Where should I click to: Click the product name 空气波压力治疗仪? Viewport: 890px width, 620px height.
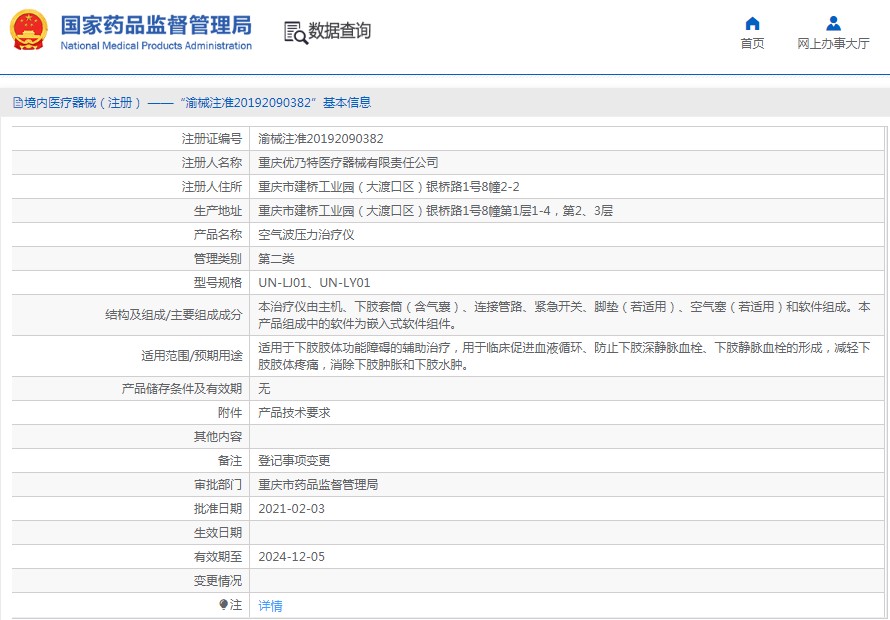[x=306, y=235]
